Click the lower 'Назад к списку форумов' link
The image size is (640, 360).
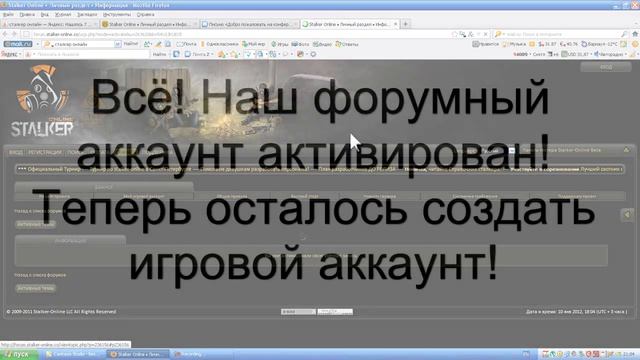[40, 275]
